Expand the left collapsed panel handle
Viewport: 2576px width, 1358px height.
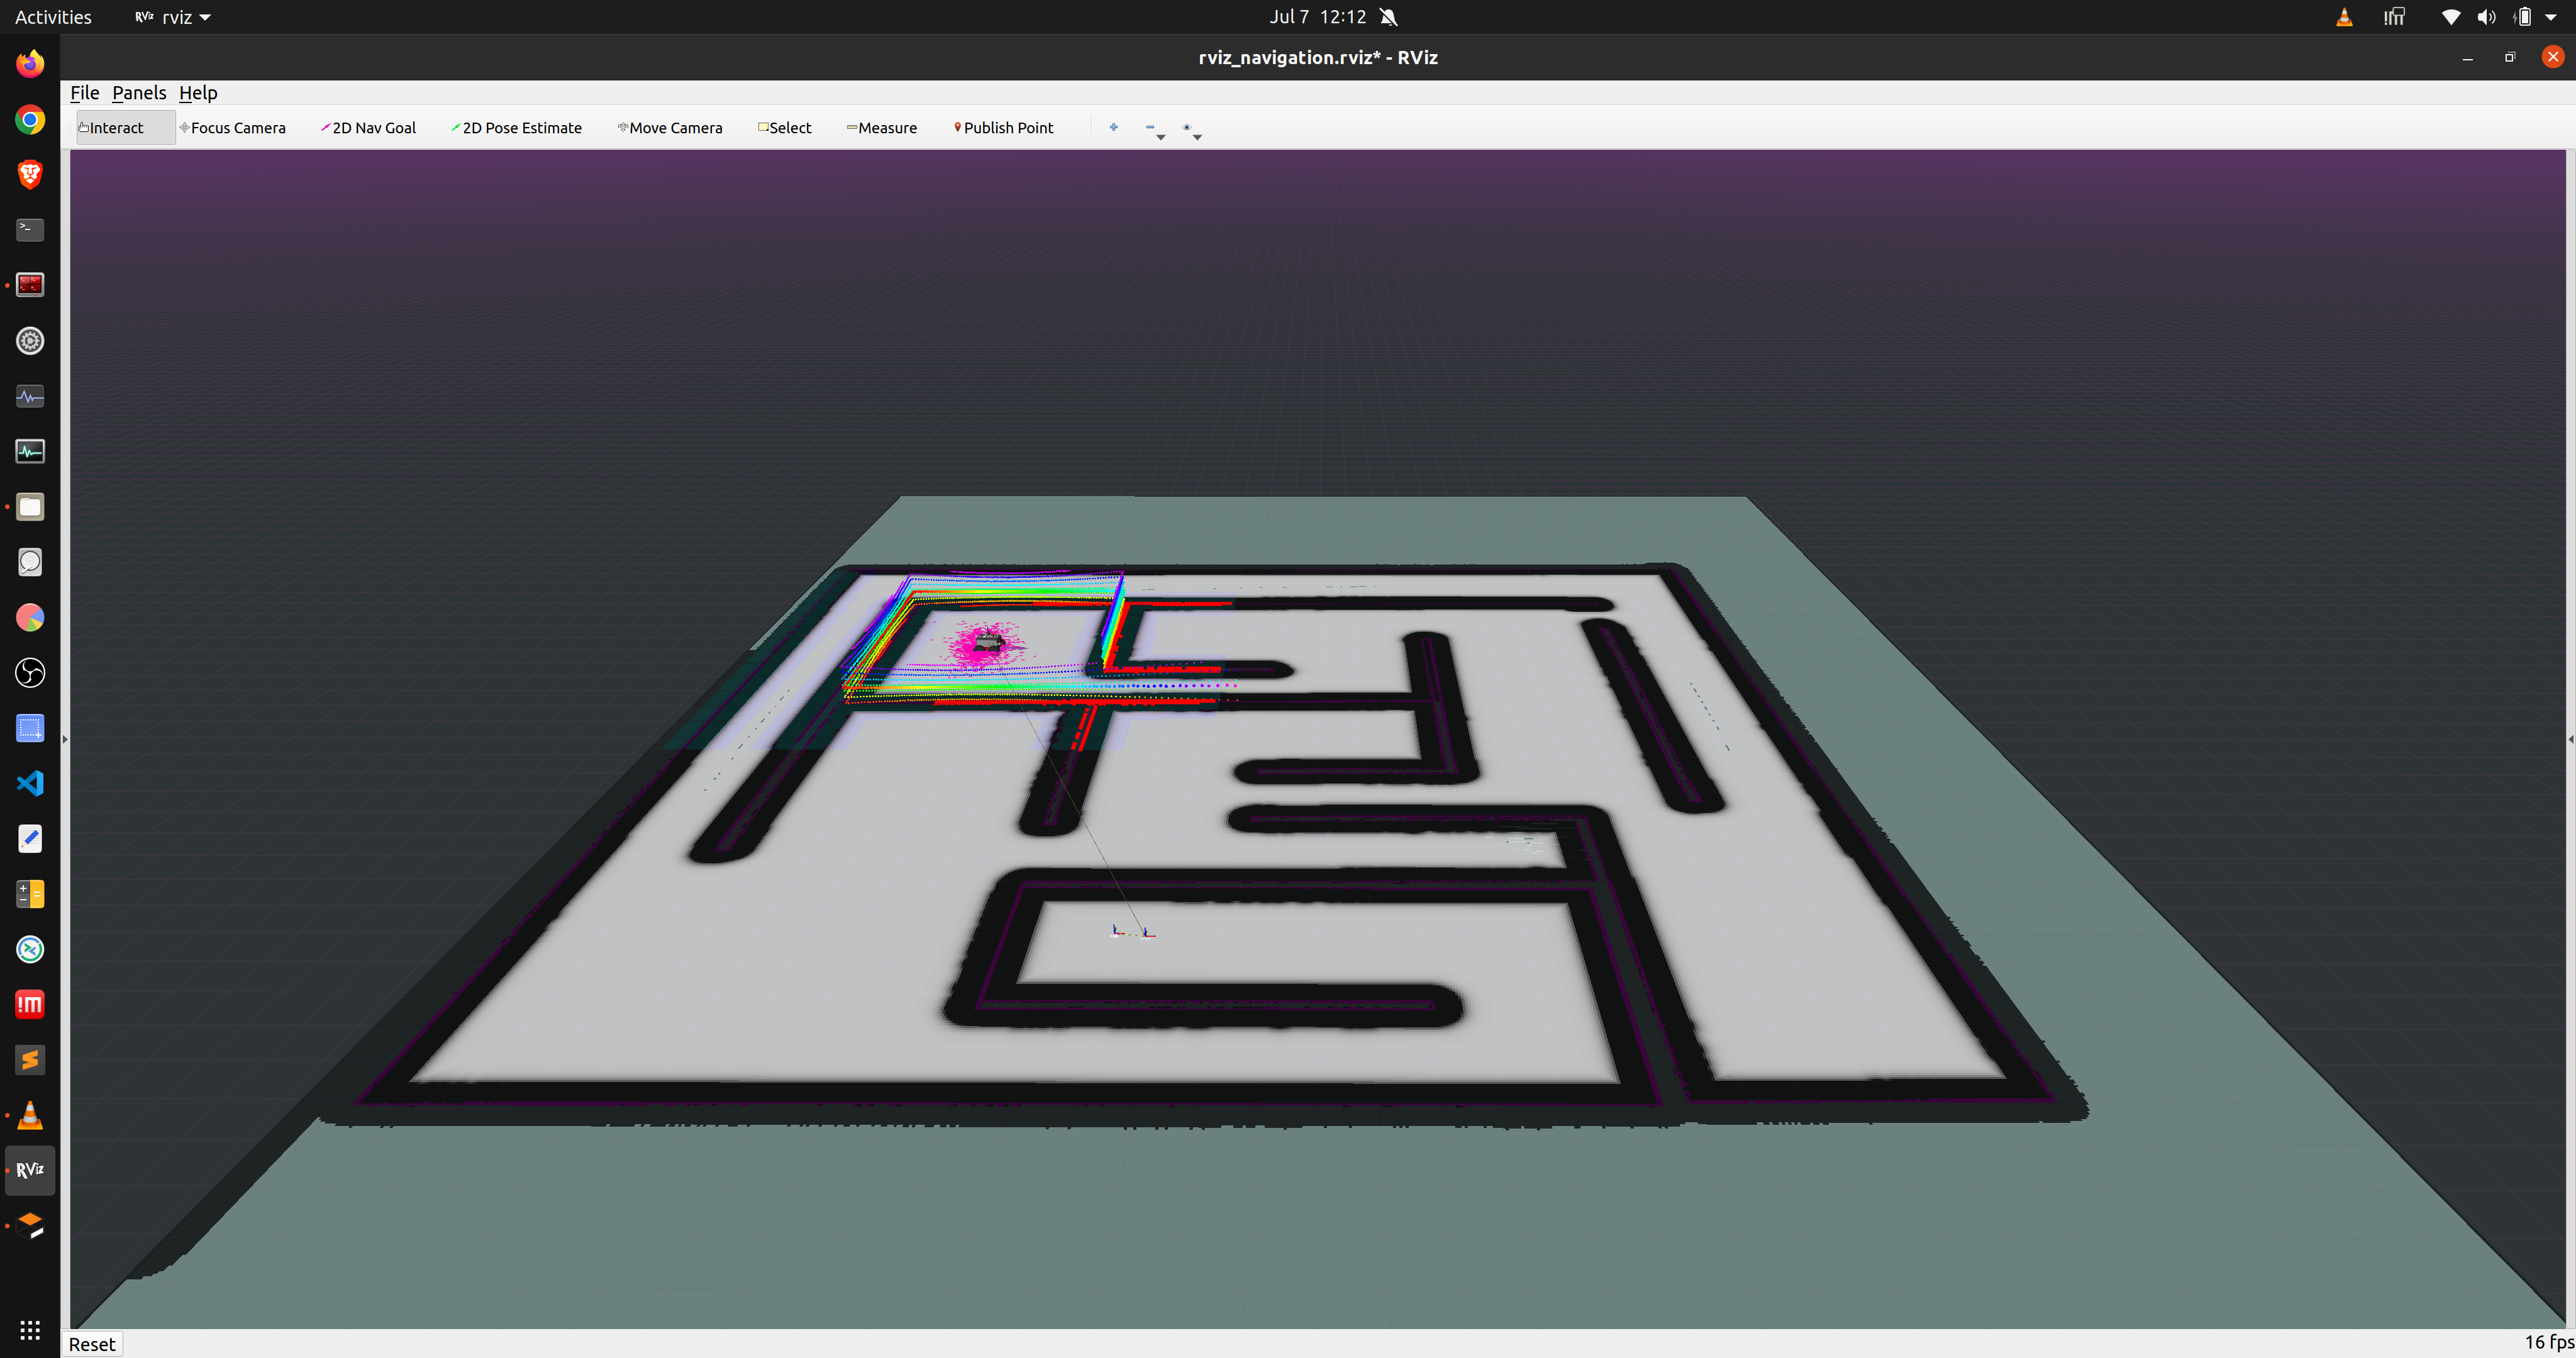pyautogui.click(x=65, y=739)
